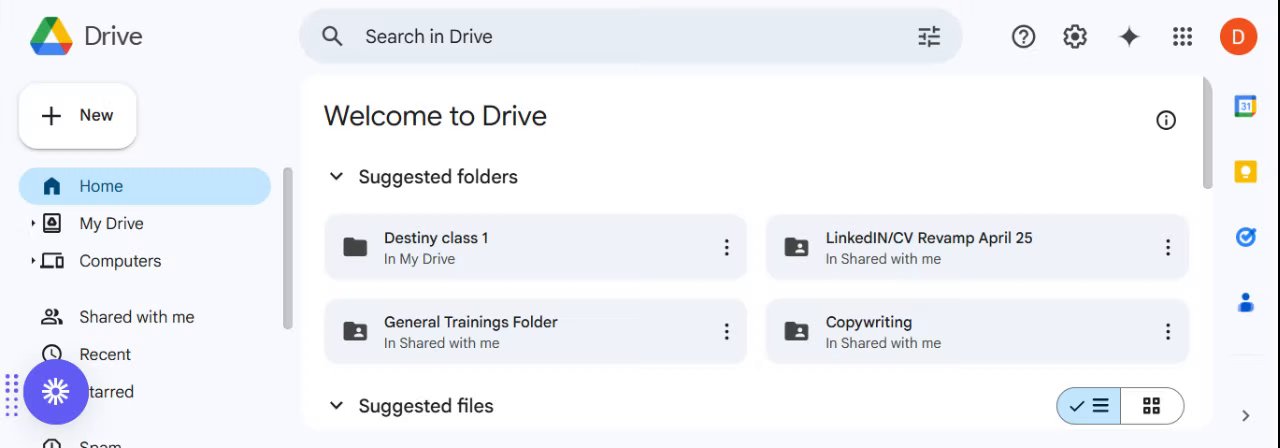Collapse the Suggested files section

(x=337, y=406)
